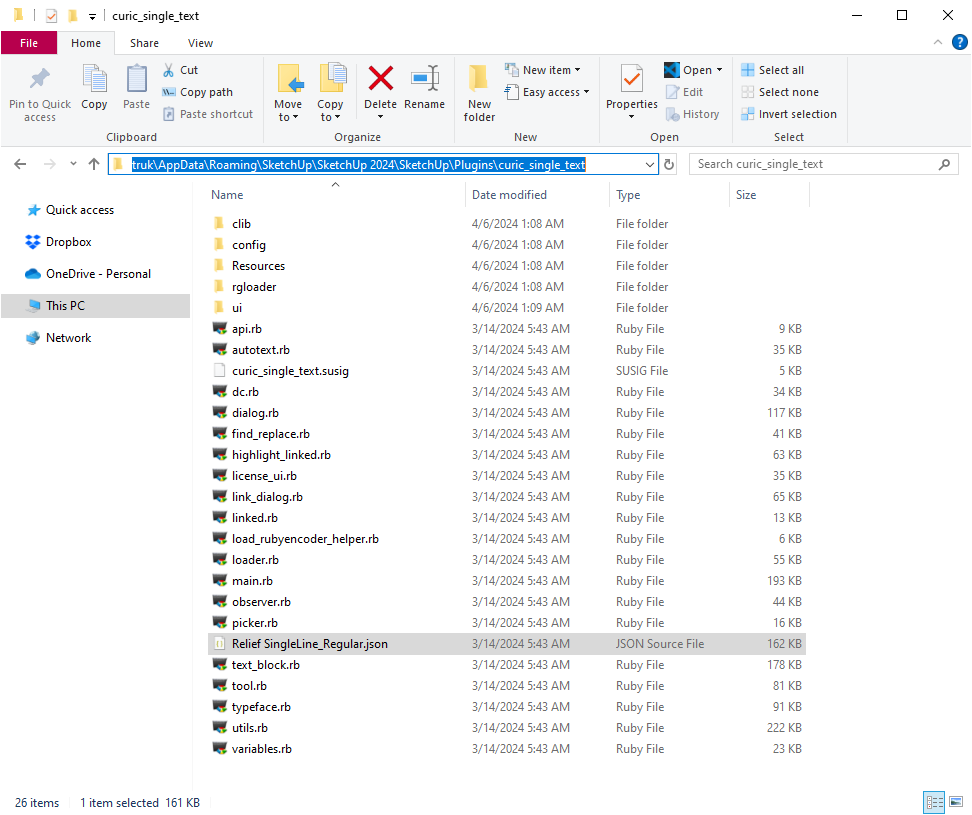Click the Copy ribbon icon

(x=94, y=79)
